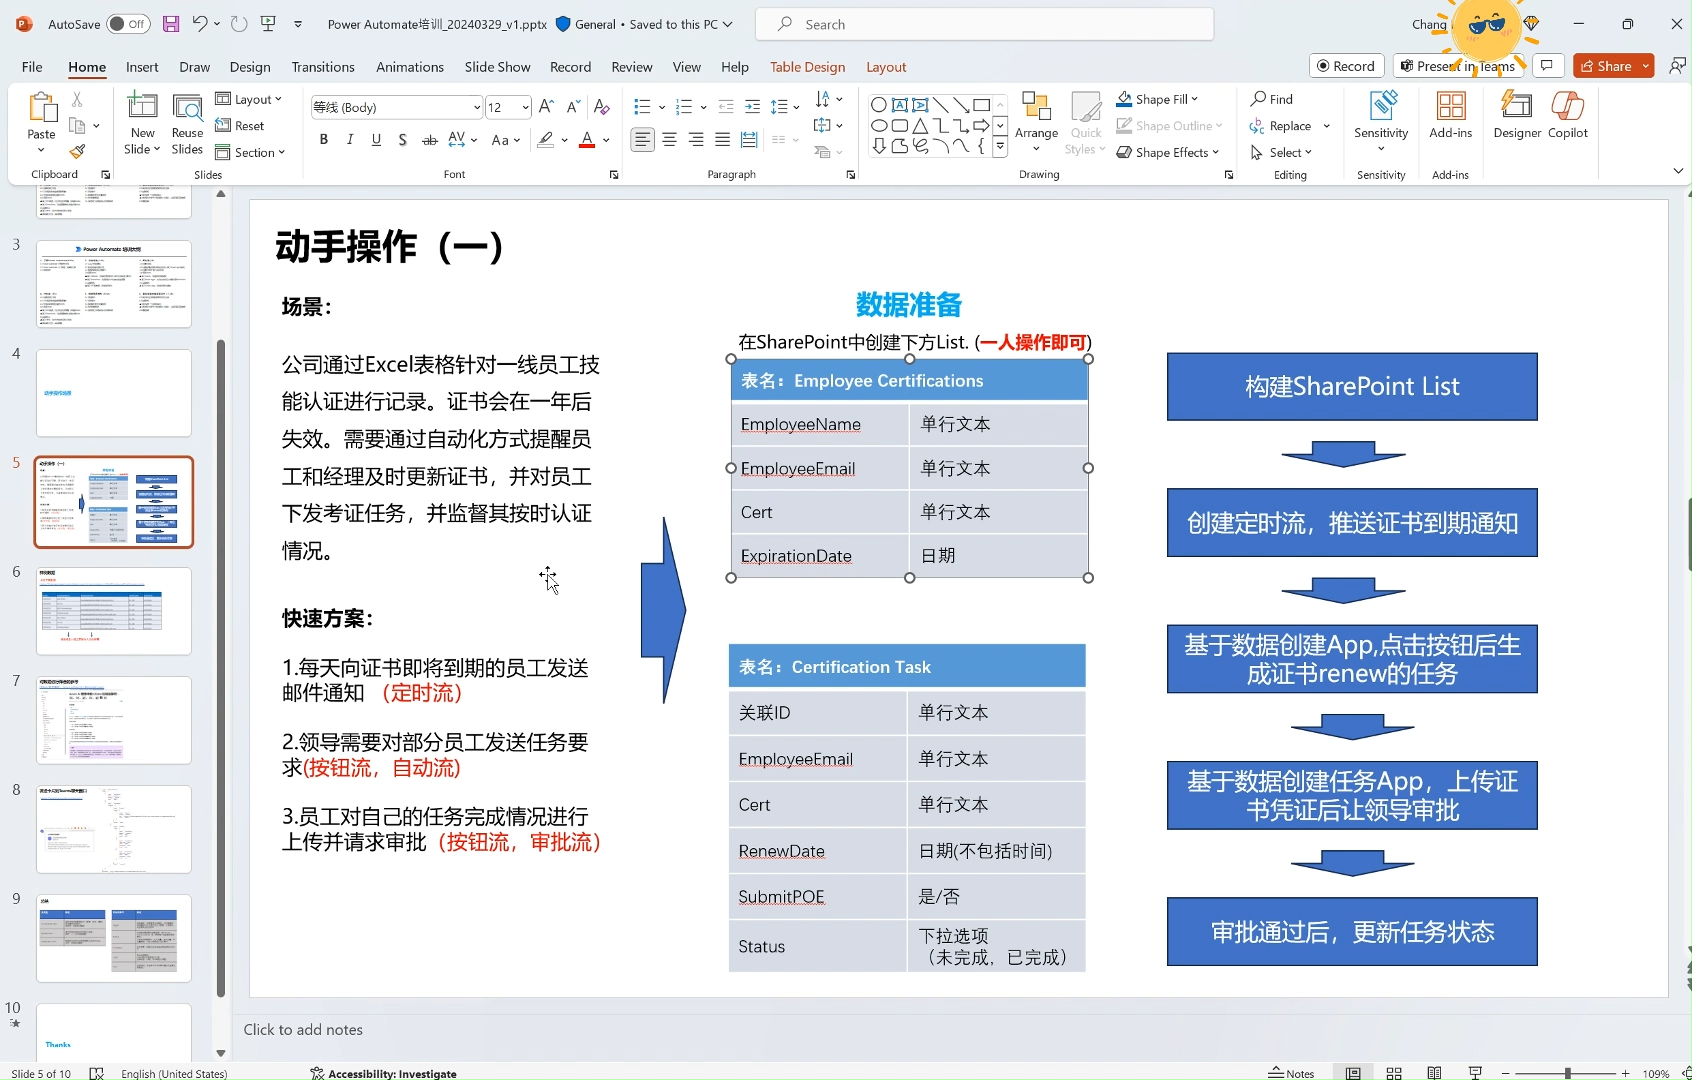This screenshot has width=1692, height=1080.
Task: Click the Format Painter icon
Action: [x=79, y=151]
